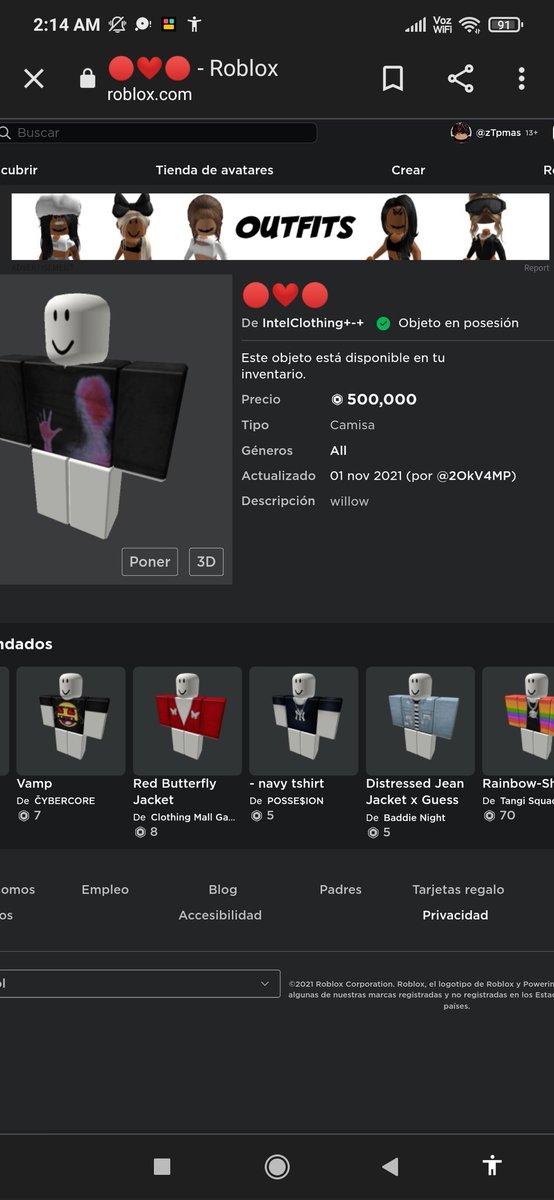
Task: Bookmark this page with bookmark icon
Action: (x=393, y=79)
